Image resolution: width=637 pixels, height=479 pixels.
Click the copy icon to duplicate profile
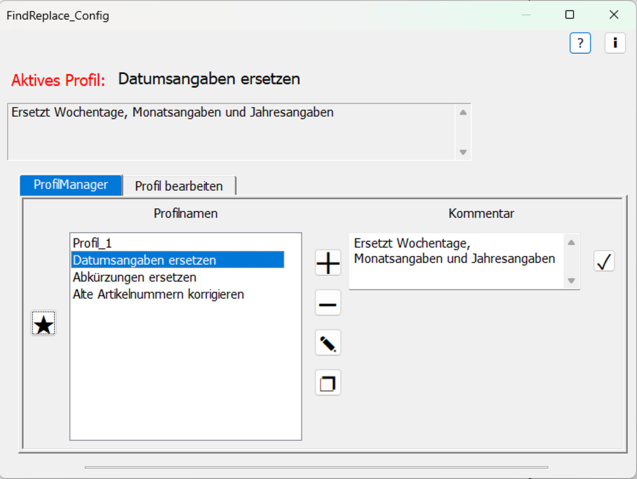click(328, 383)
